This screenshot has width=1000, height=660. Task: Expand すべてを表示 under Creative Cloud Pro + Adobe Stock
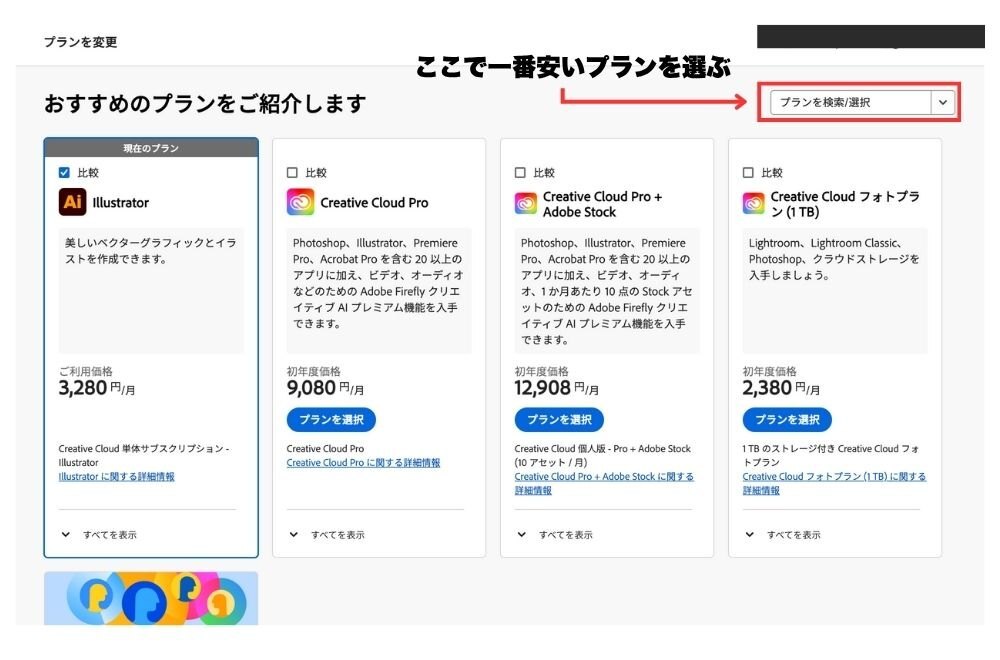[555, 534]
